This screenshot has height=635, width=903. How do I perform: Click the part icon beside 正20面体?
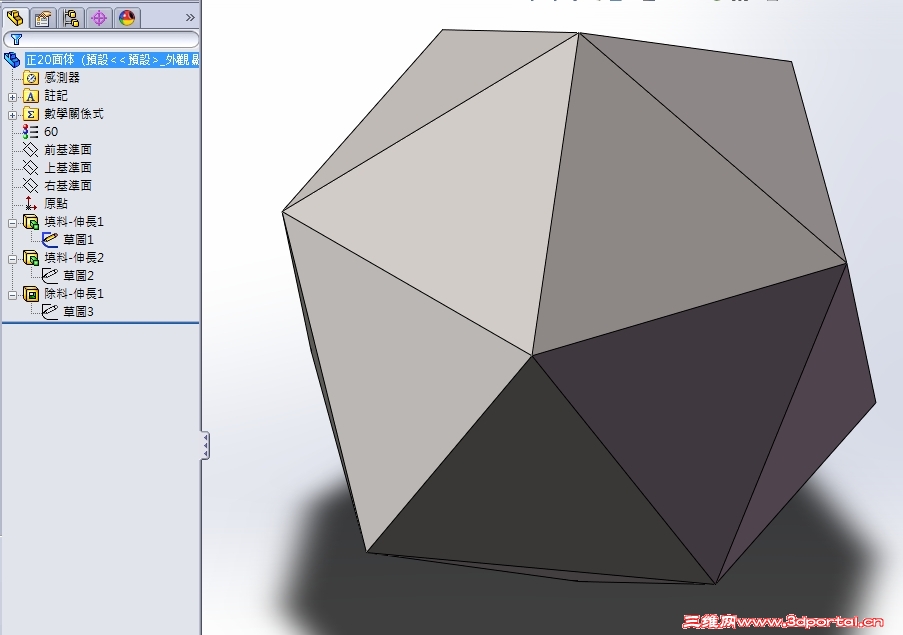click(12, 59)
